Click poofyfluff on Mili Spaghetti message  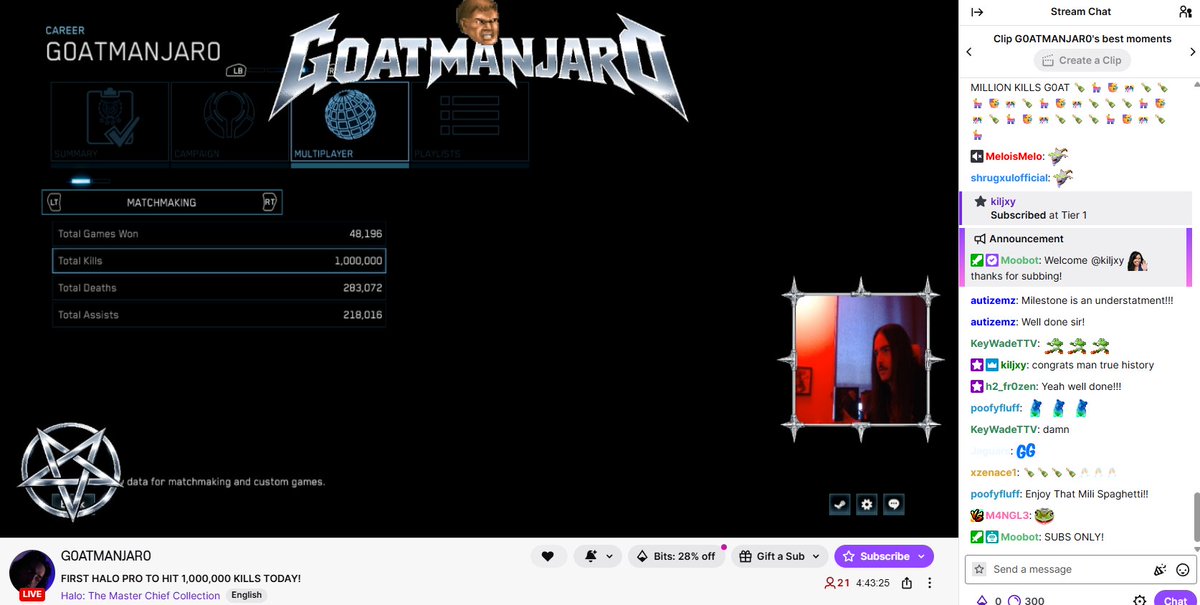[x=995, y=494]
